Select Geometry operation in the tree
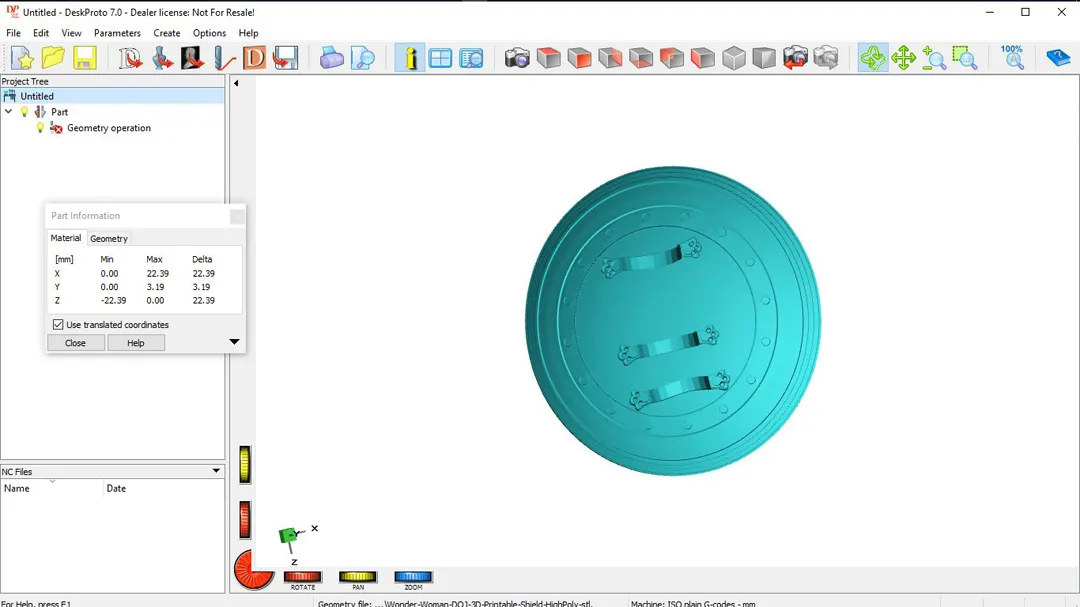Screen dimensions: 1080x607 109,128
